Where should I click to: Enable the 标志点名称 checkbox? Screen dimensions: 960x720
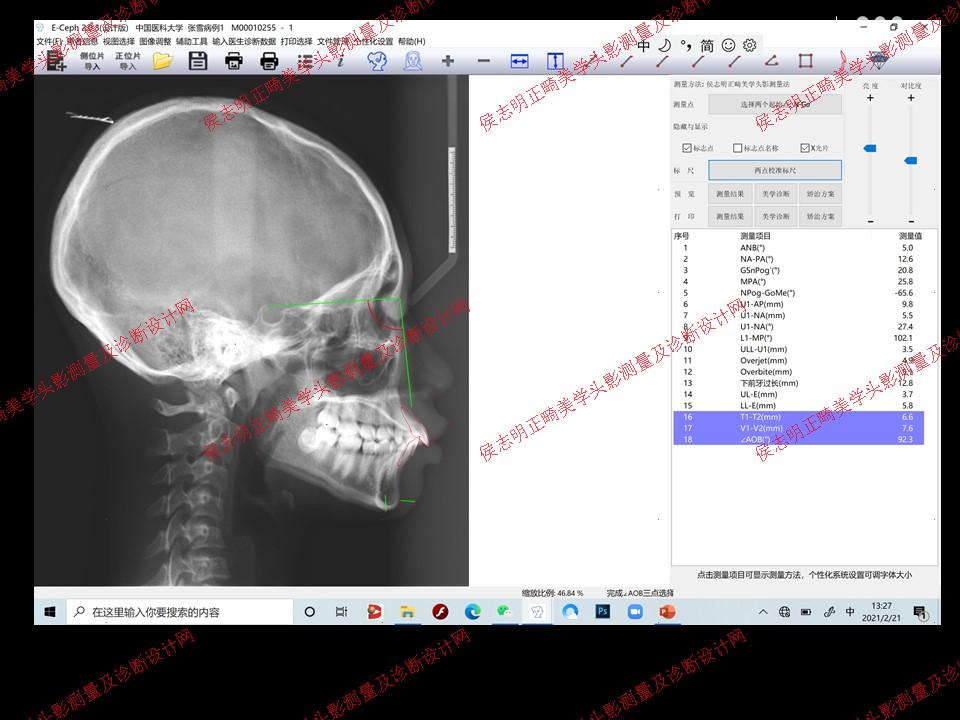[x=738, y=148]
